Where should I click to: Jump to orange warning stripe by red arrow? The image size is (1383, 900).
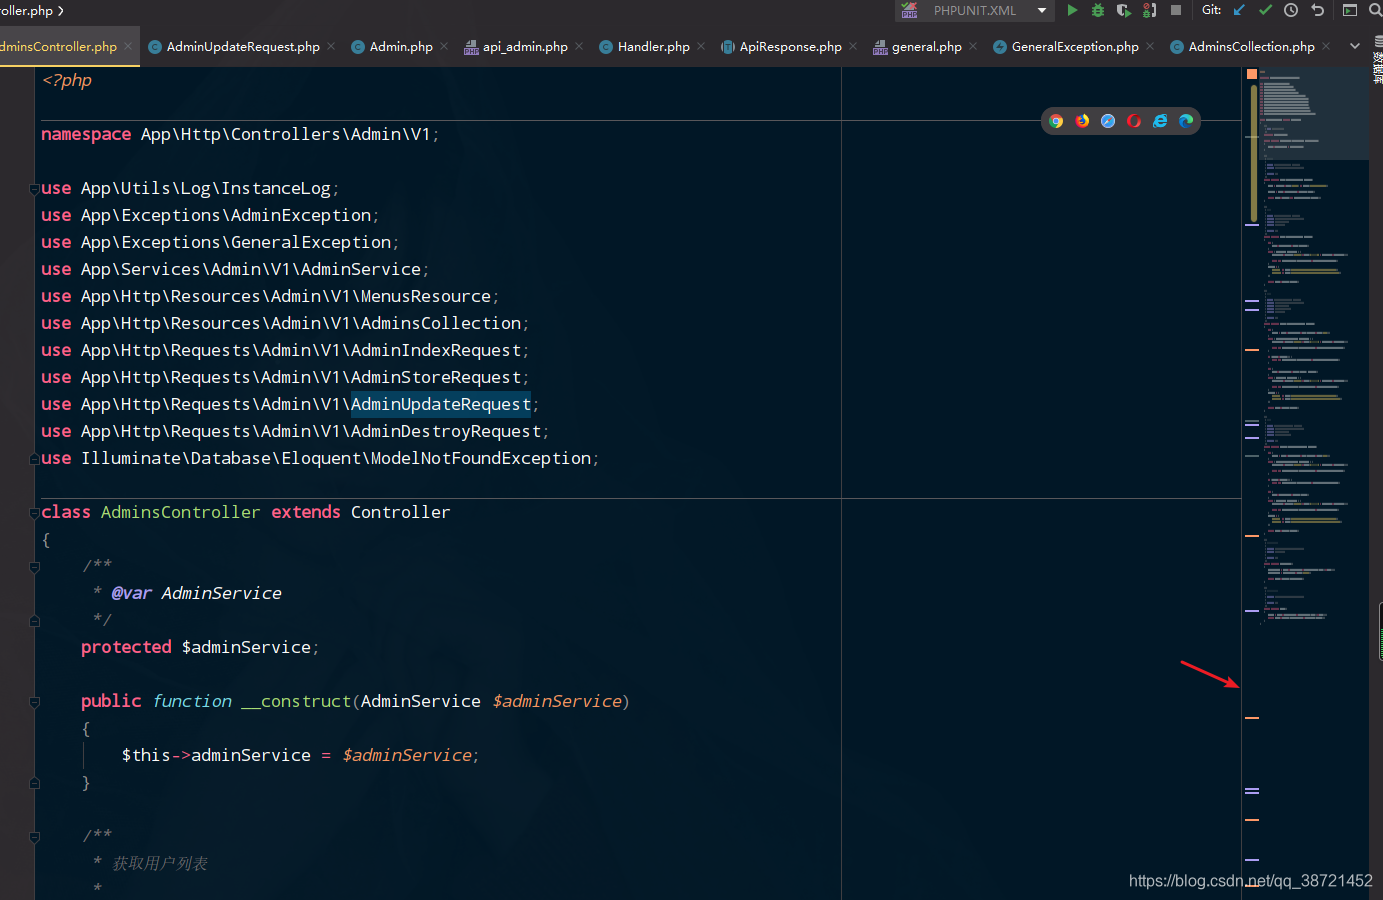click(1252, 718)
